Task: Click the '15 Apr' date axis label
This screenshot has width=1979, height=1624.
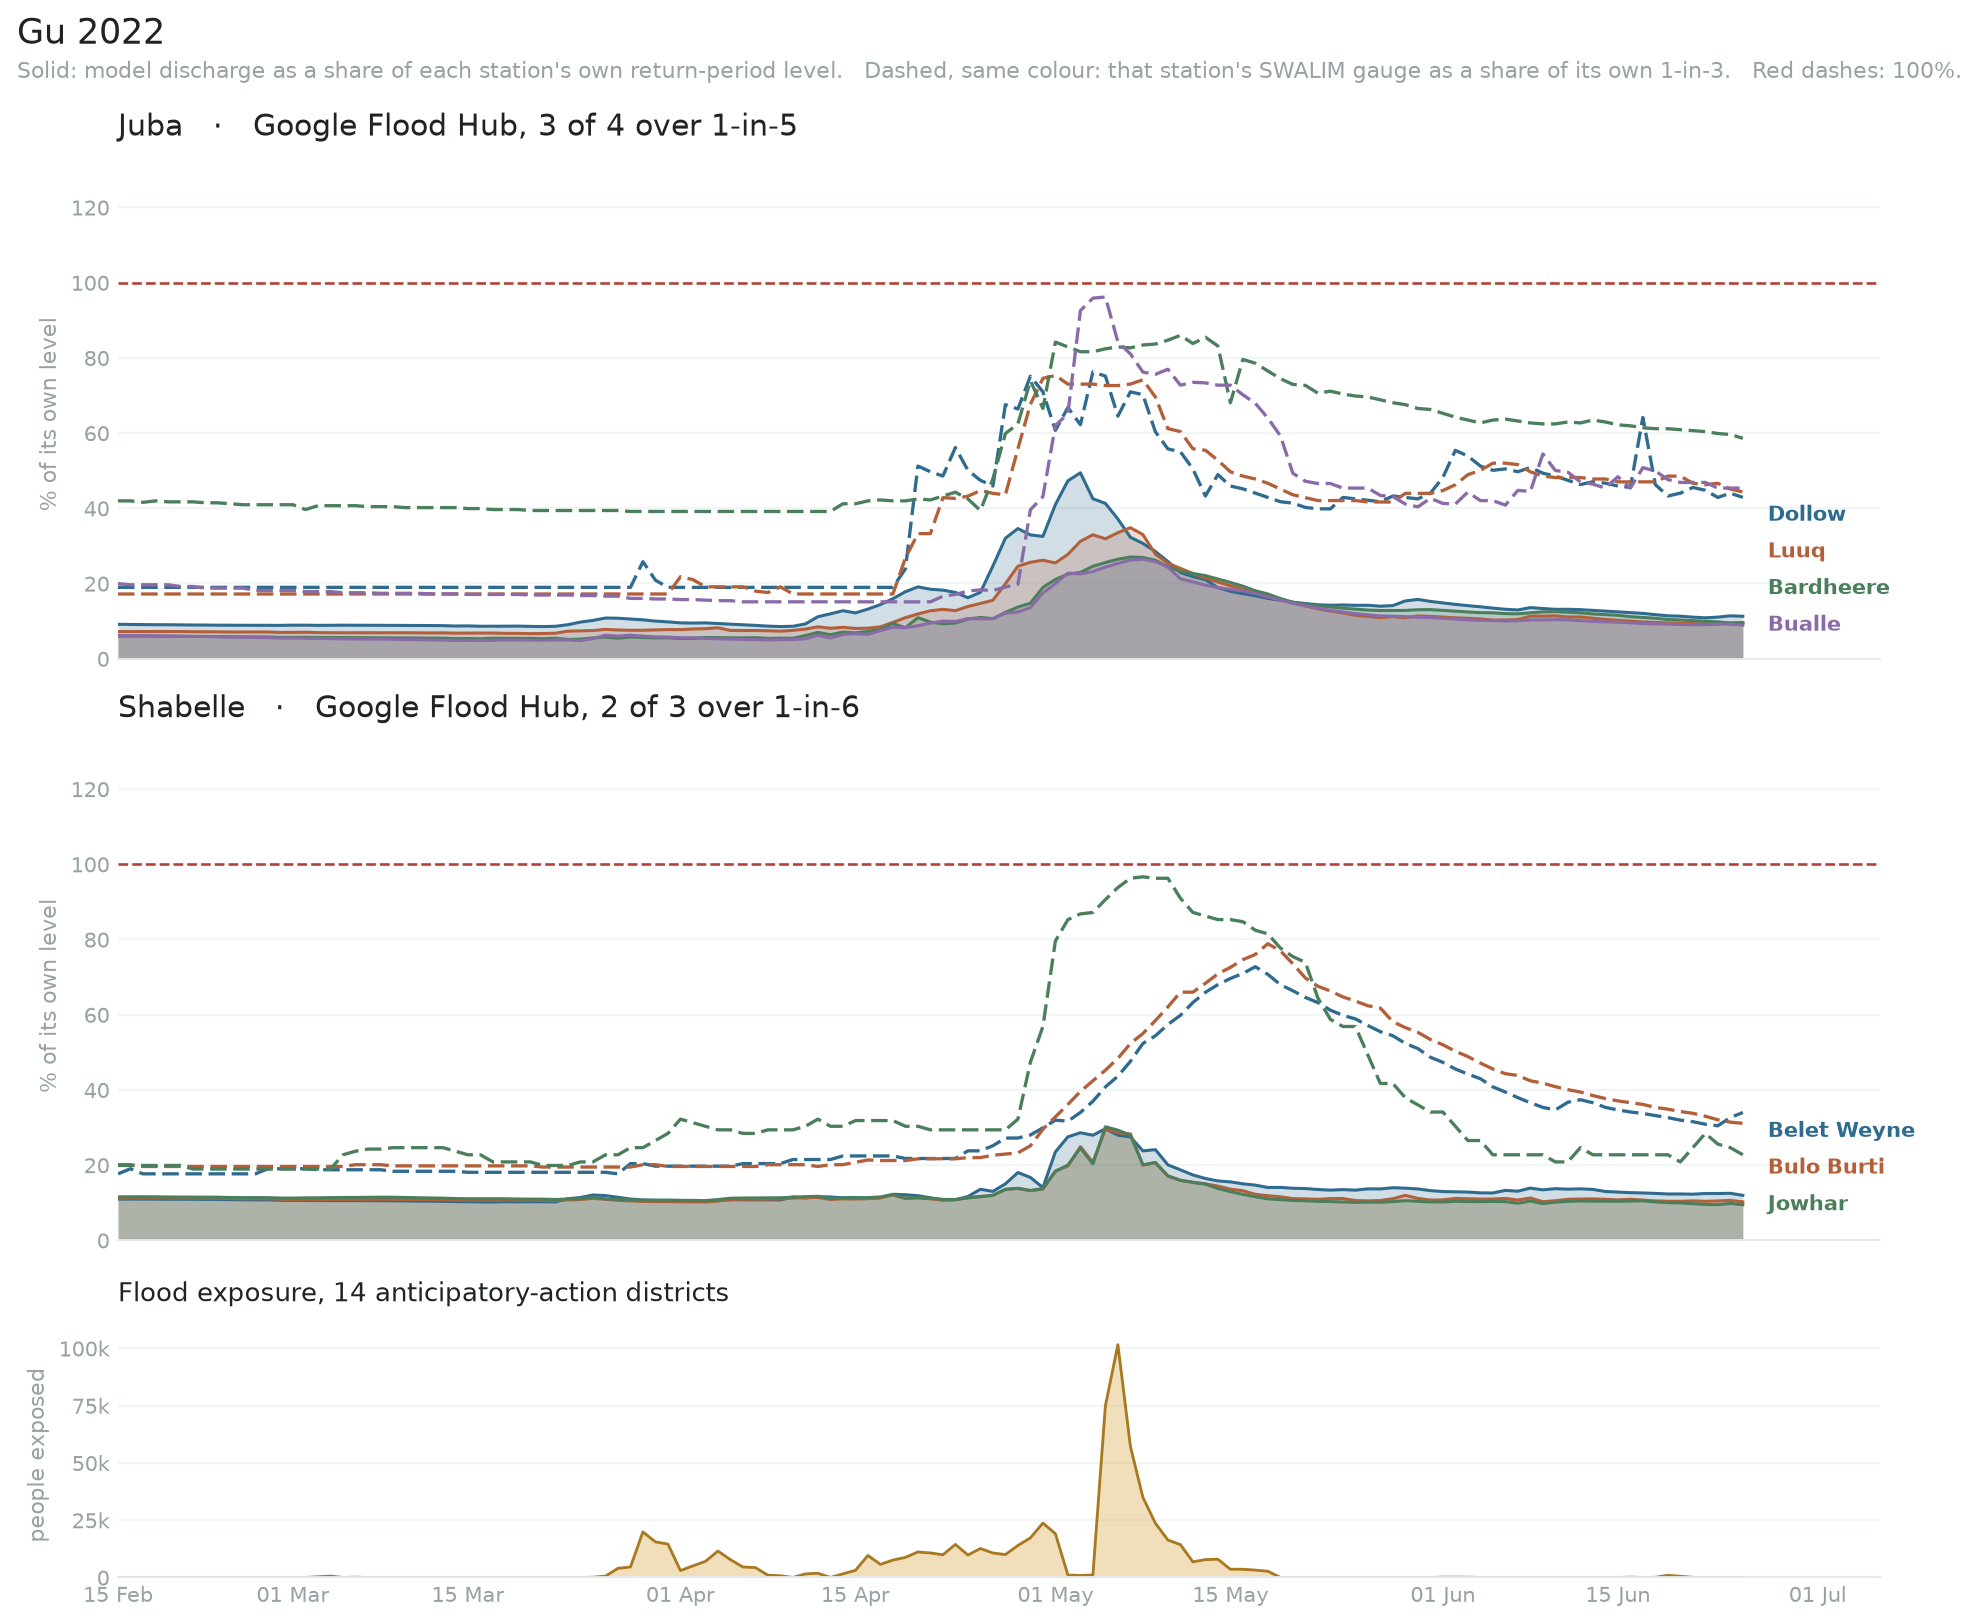Action: [855, 1595]
